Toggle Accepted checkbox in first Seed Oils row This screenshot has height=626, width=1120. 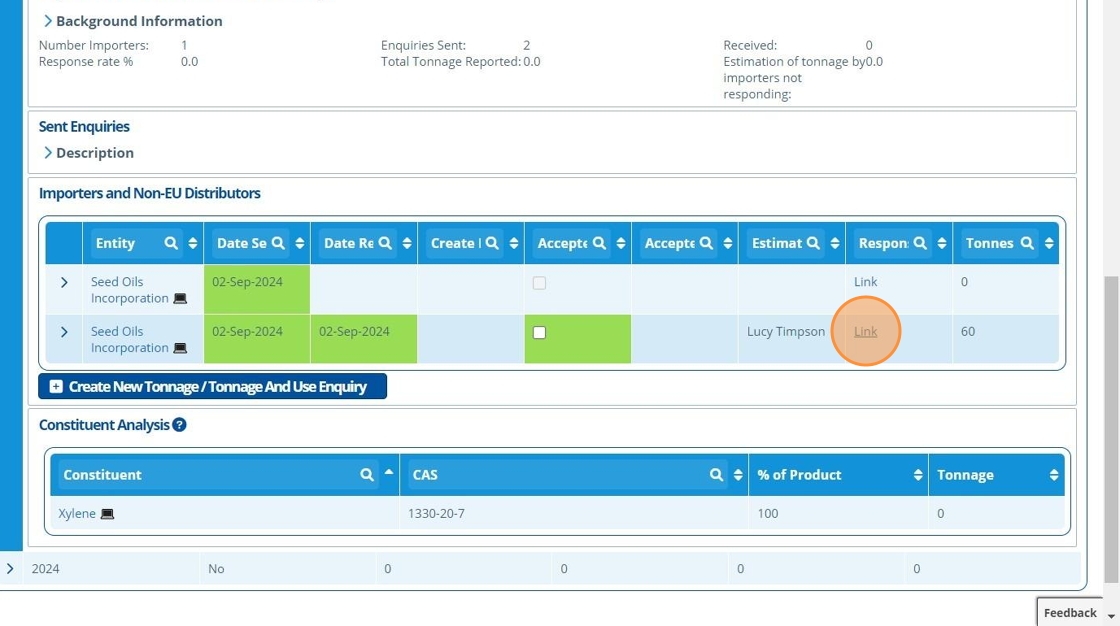pos(539,283)
